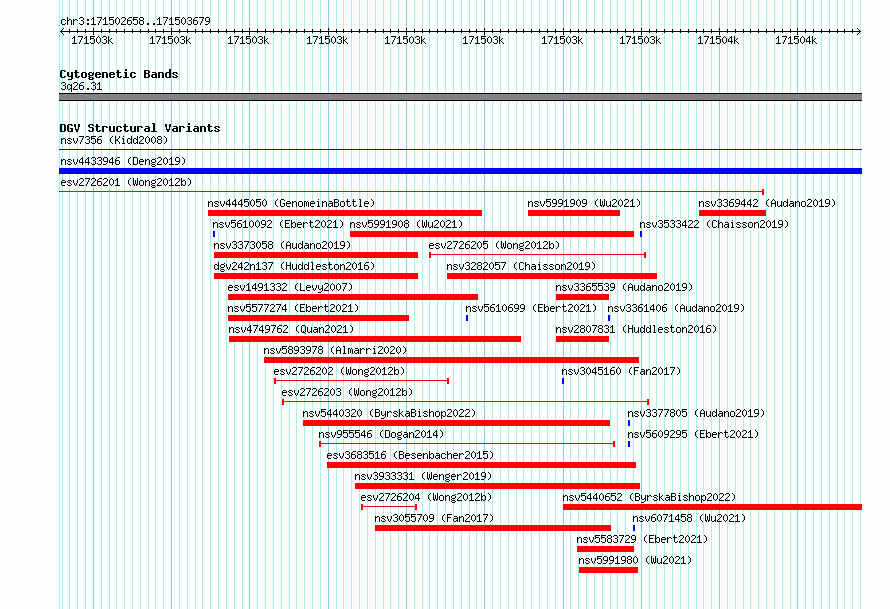Select esv1491332 (Levy2007) label
The height and width of the screenshot is (609, 890).
point(290,287)
